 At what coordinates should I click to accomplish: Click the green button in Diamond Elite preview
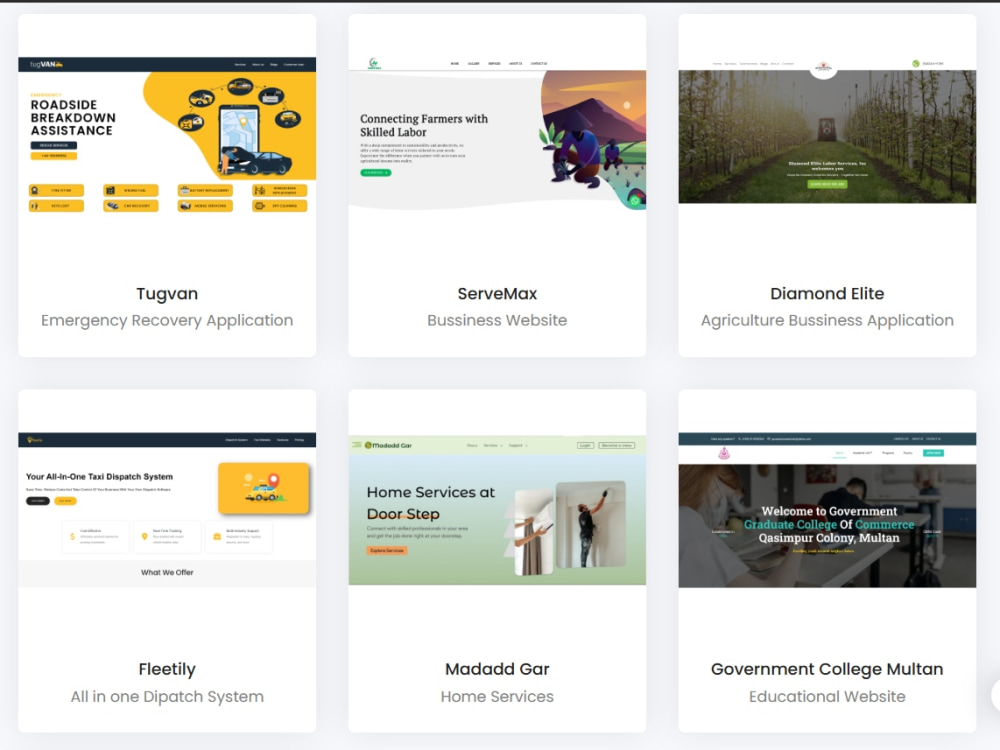(x=827, y=184)
